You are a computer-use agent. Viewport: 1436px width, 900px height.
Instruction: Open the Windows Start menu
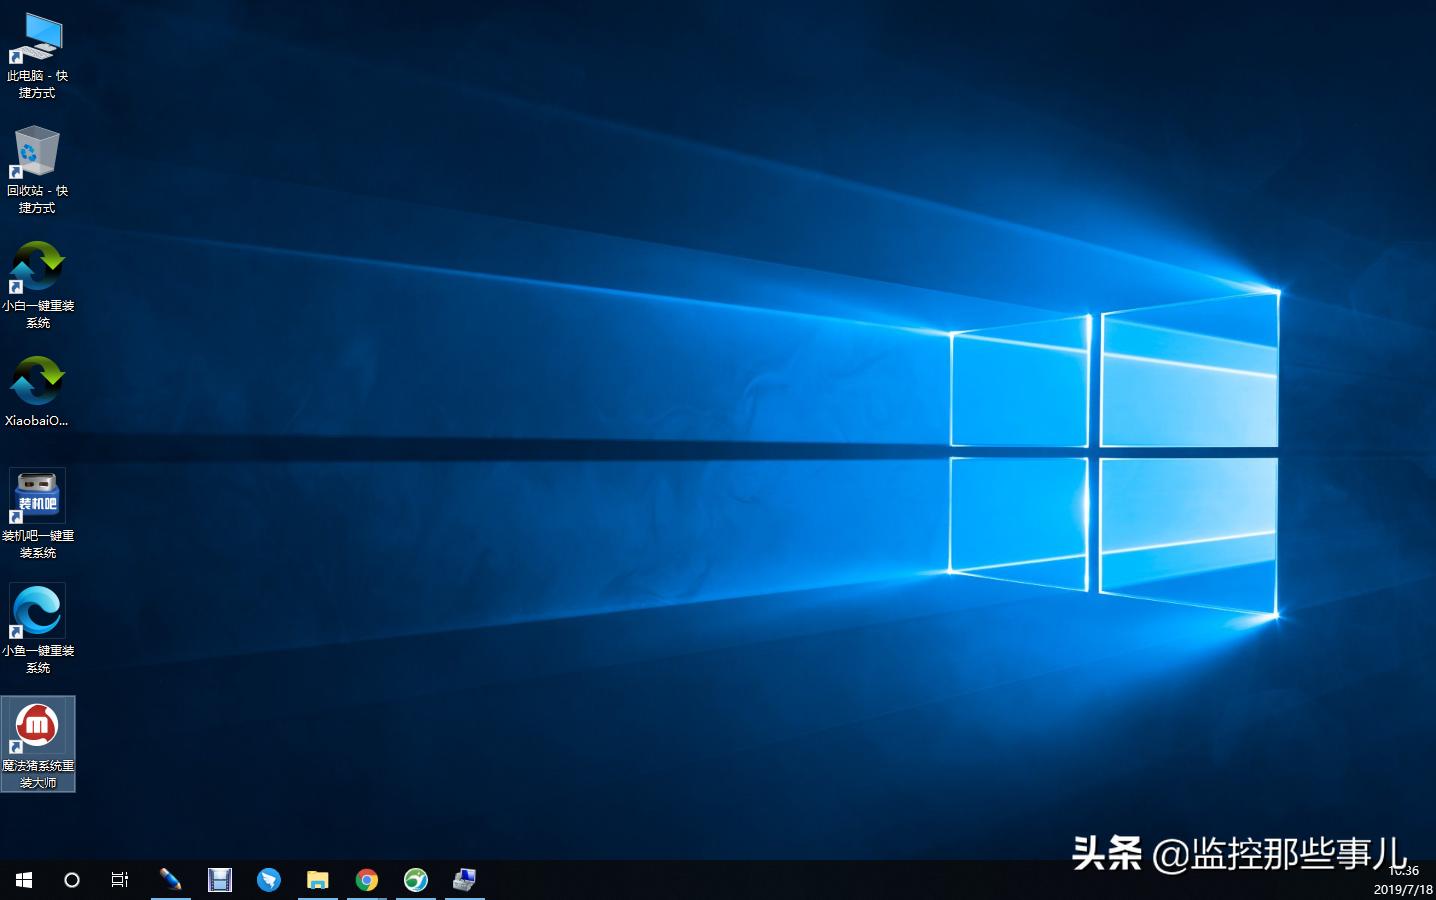(22, 880)
